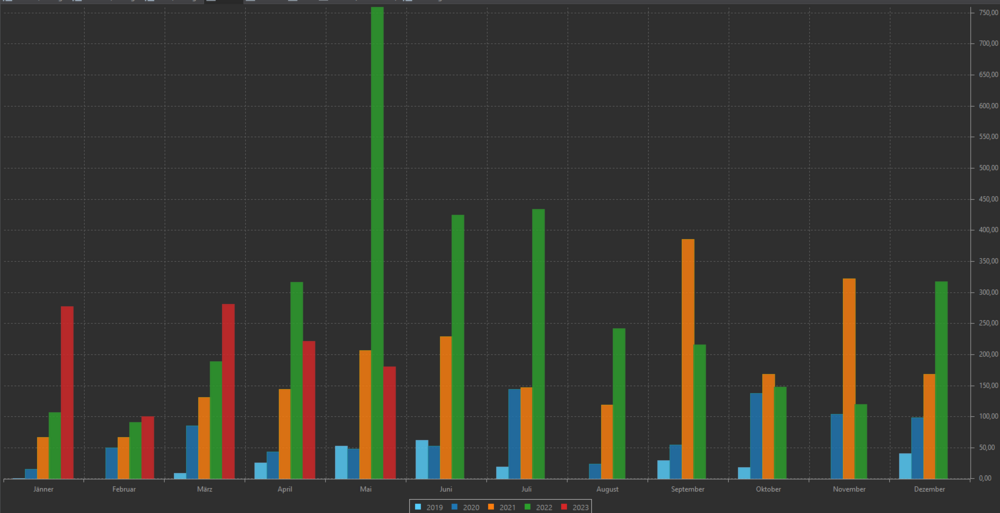1000x513 pixels.
Task: Select the red 2023 bar in Februar
Action: (148, 447)
